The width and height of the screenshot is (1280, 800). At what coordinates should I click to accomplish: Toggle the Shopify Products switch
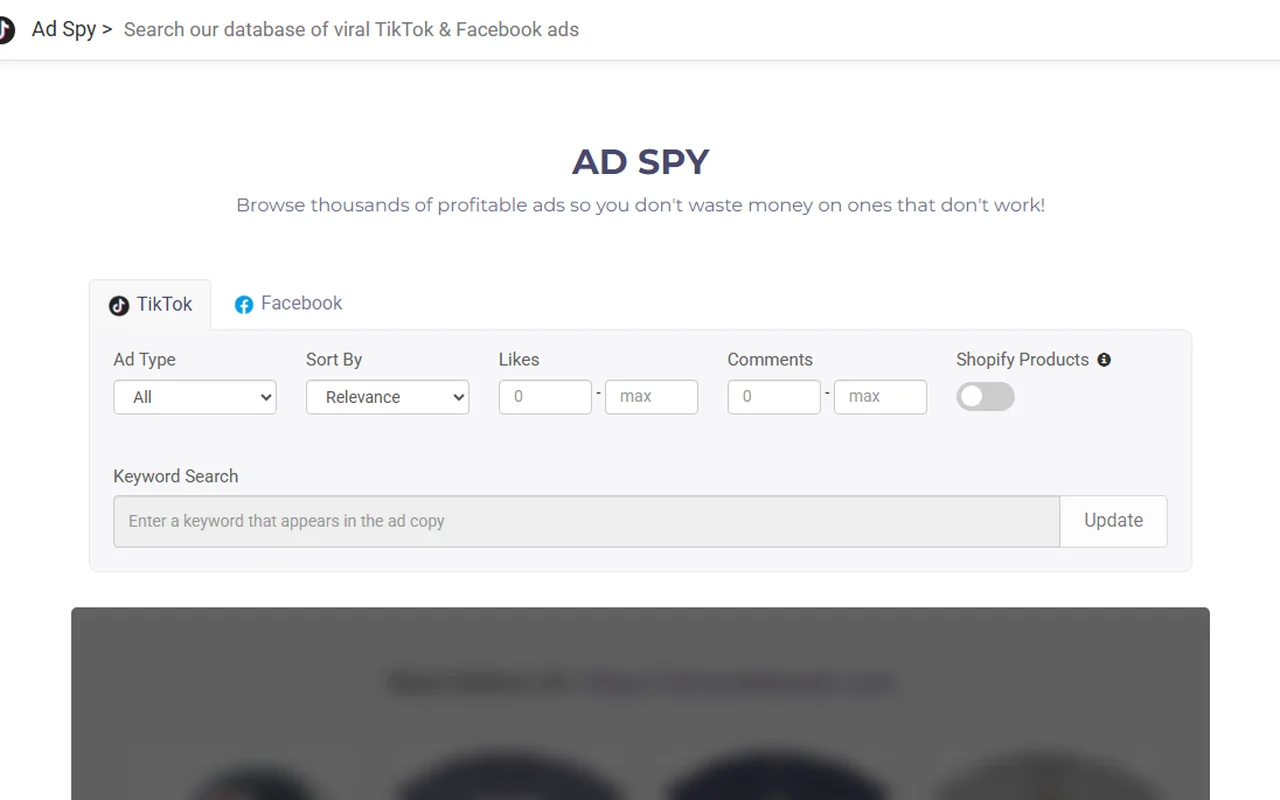[985, 397]
